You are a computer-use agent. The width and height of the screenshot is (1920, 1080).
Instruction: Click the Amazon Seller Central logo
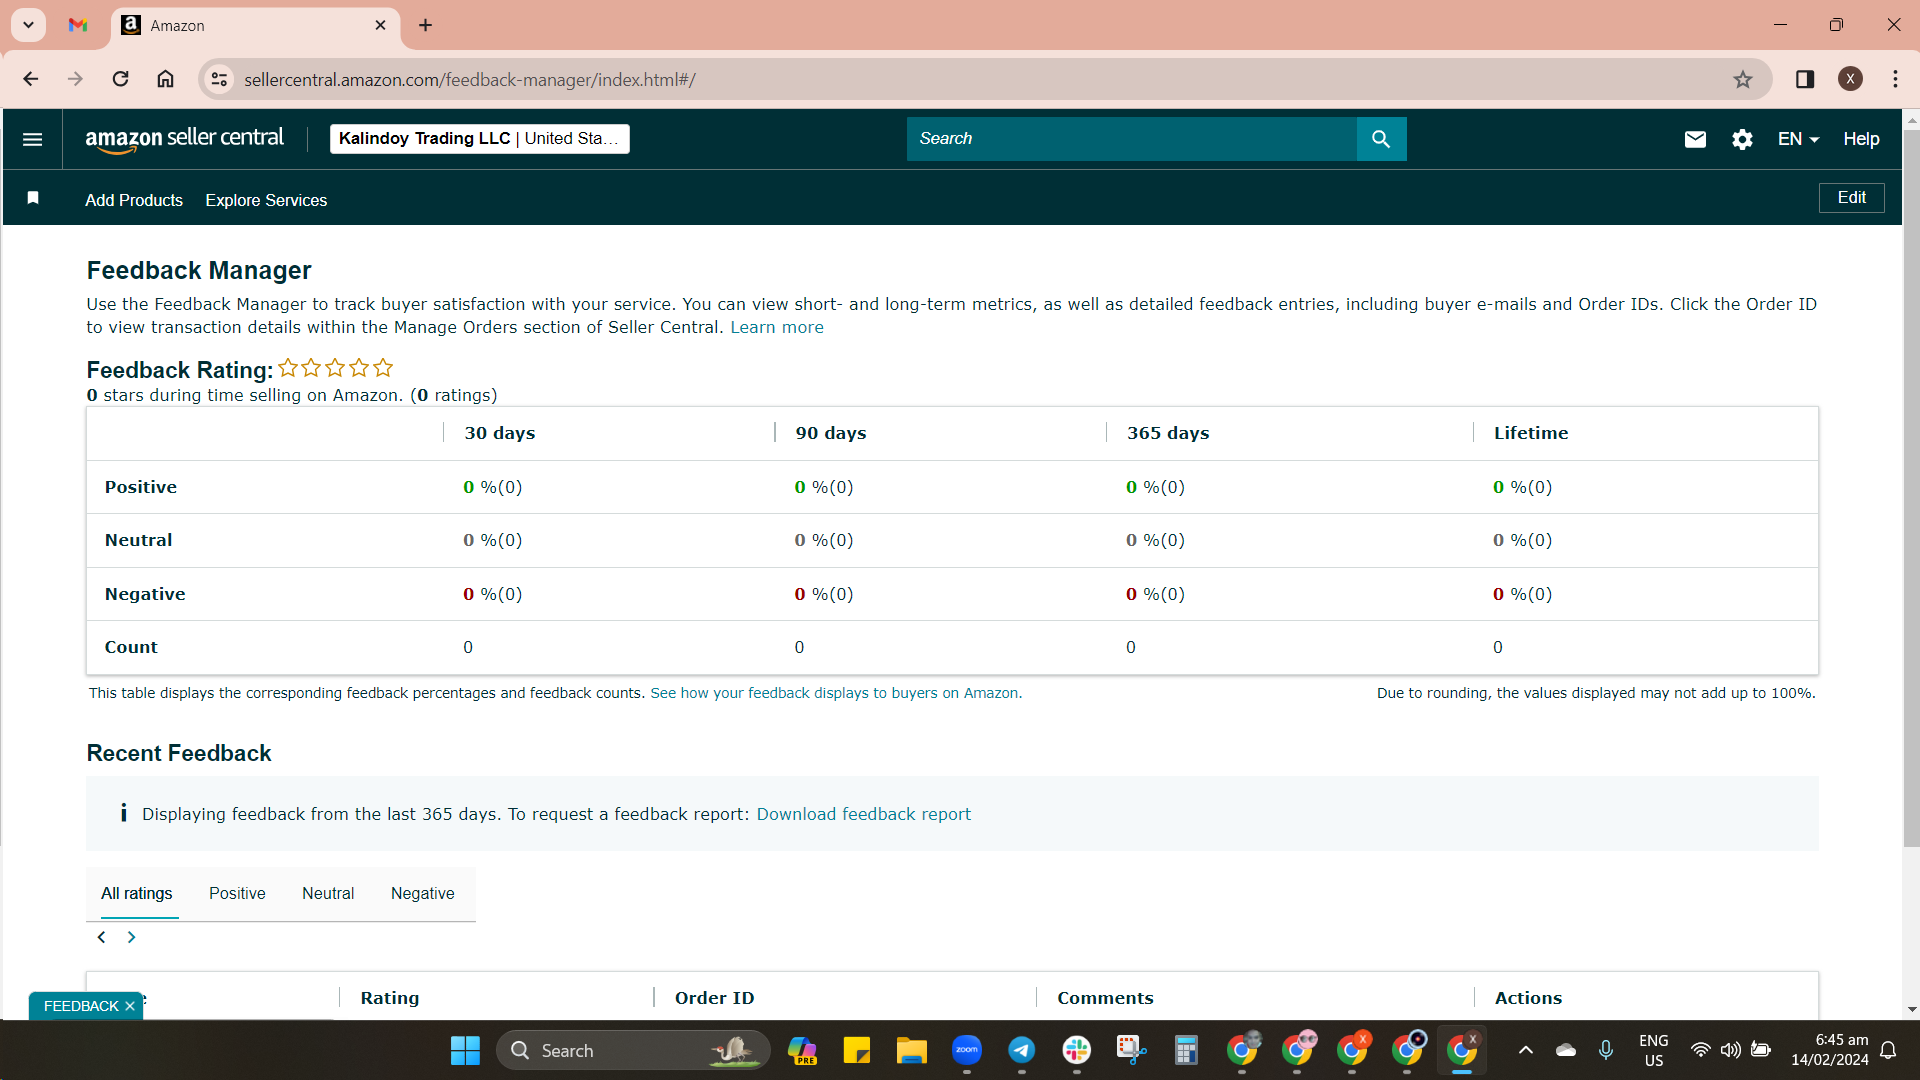(x=184, y=139)
